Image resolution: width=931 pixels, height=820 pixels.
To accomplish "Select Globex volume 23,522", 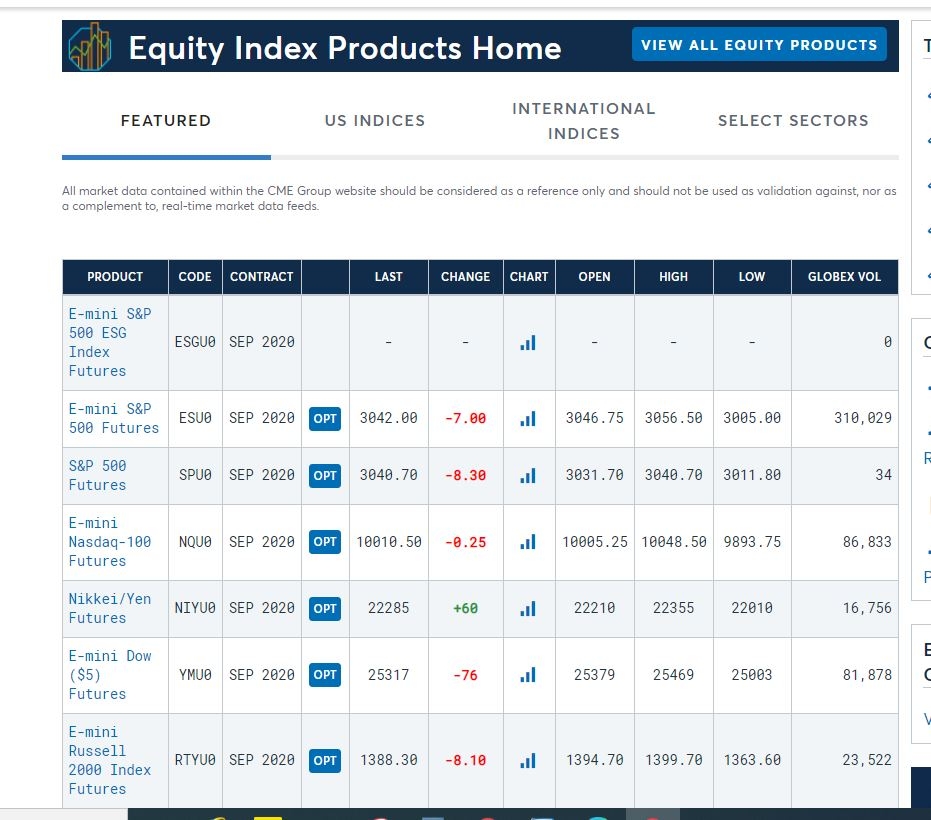I will (x=867, y=761).
